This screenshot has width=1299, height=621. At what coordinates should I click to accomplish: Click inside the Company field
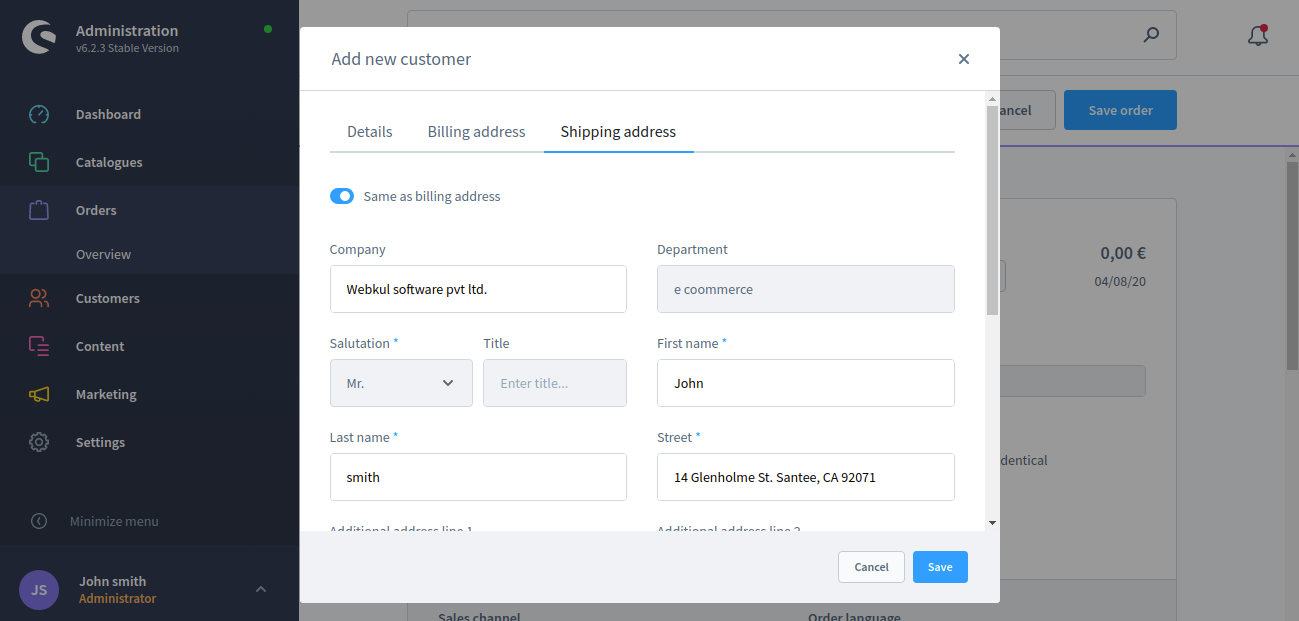(478, 289)
